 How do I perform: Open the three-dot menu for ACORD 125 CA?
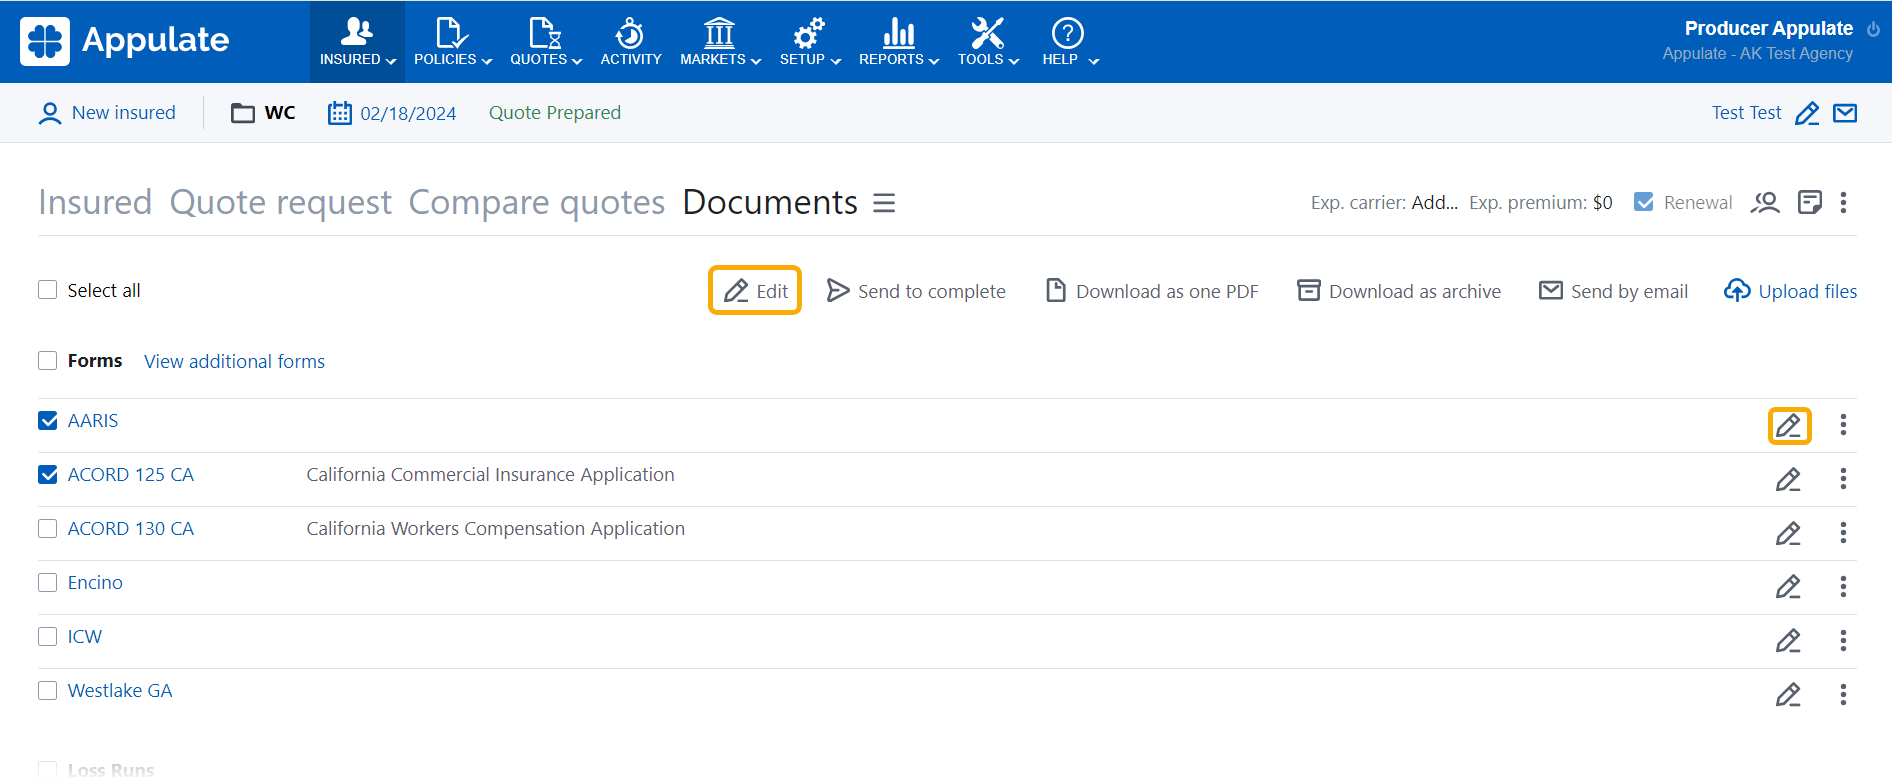click(1843, 479)
